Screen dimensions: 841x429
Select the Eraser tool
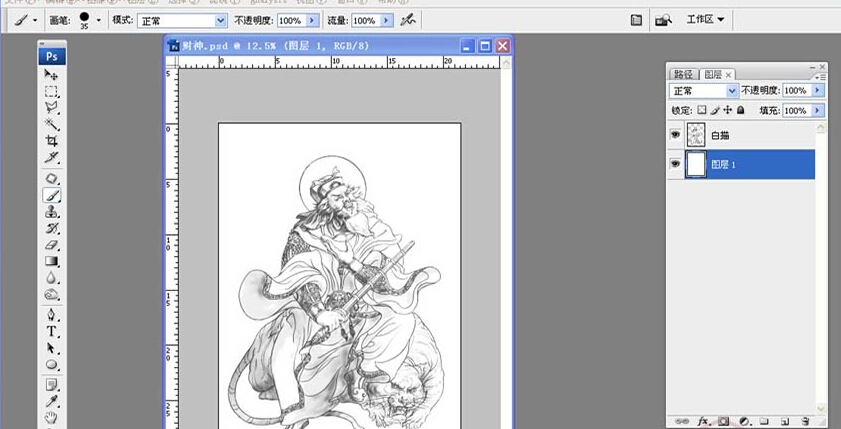point(51,245)
